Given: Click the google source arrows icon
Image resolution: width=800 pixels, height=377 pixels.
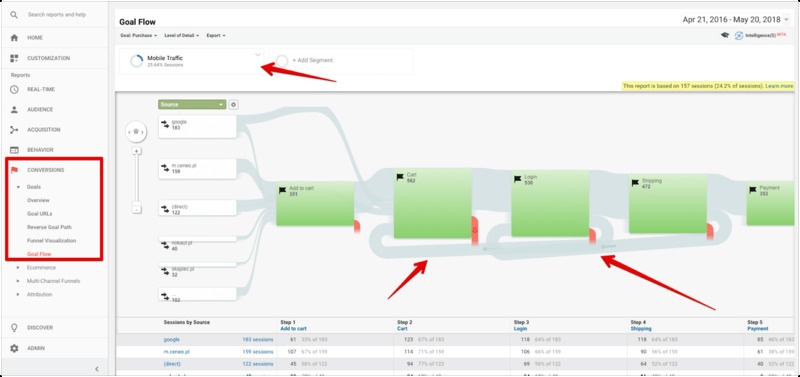Looking at the screenshot, I should pyautogui.click(x=165, y=124).
